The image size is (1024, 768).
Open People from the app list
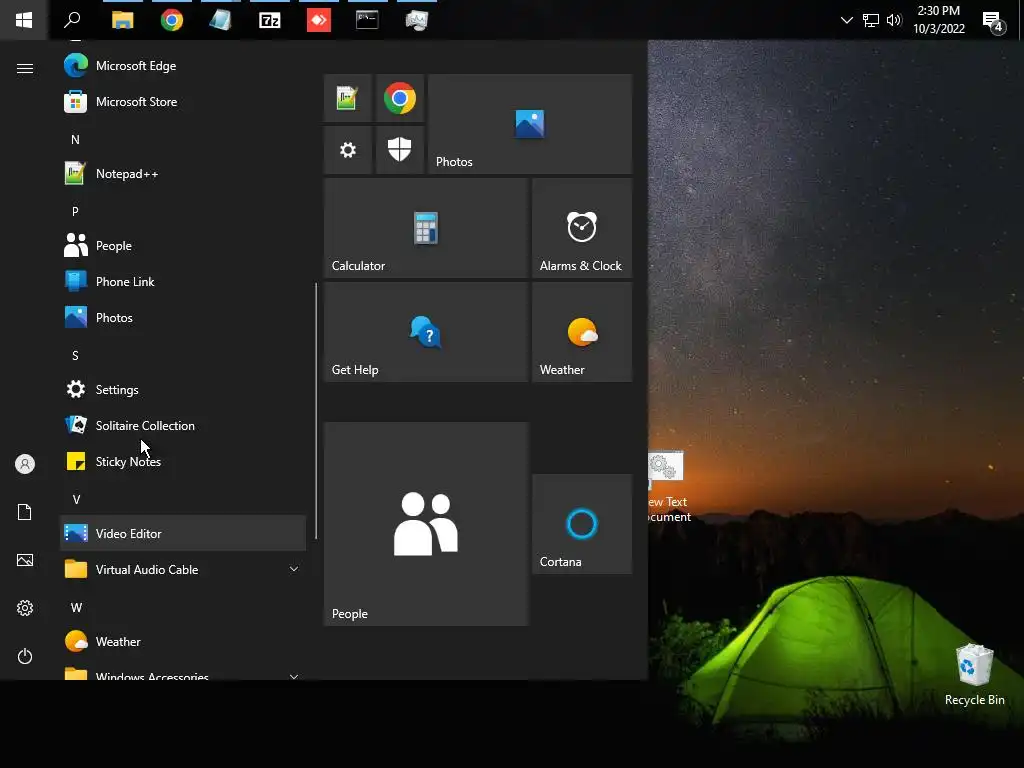click(183, 246)
